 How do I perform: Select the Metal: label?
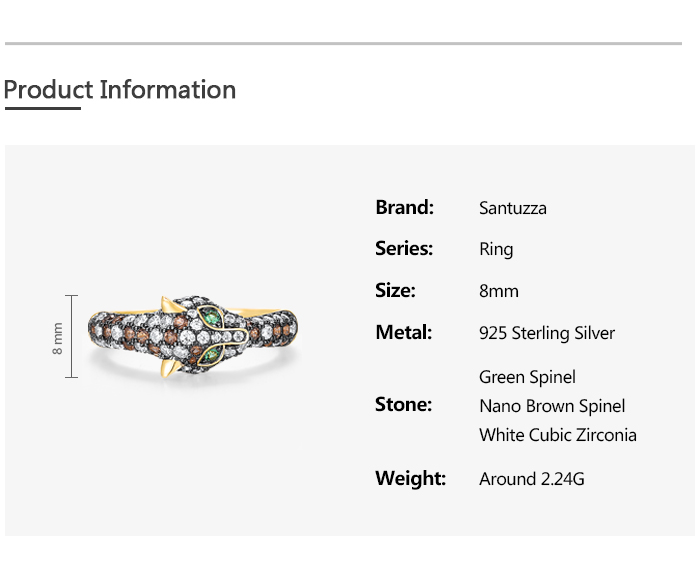click(x=403, y=332)
